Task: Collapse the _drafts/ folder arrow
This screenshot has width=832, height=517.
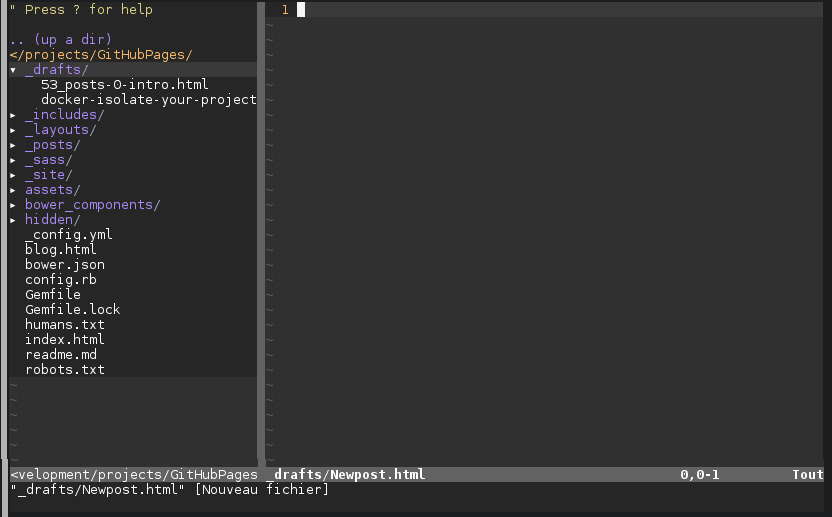Action: [x=13, y=70]
